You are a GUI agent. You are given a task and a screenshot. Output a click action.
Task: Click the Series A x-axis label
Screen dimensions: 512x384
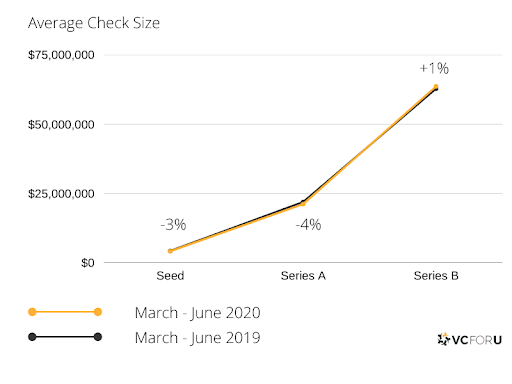click(x=303, y=276)
